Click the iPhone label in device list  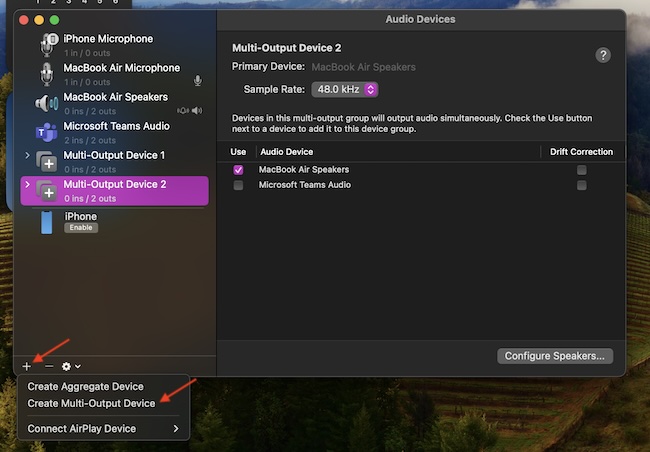coord(80,216)
